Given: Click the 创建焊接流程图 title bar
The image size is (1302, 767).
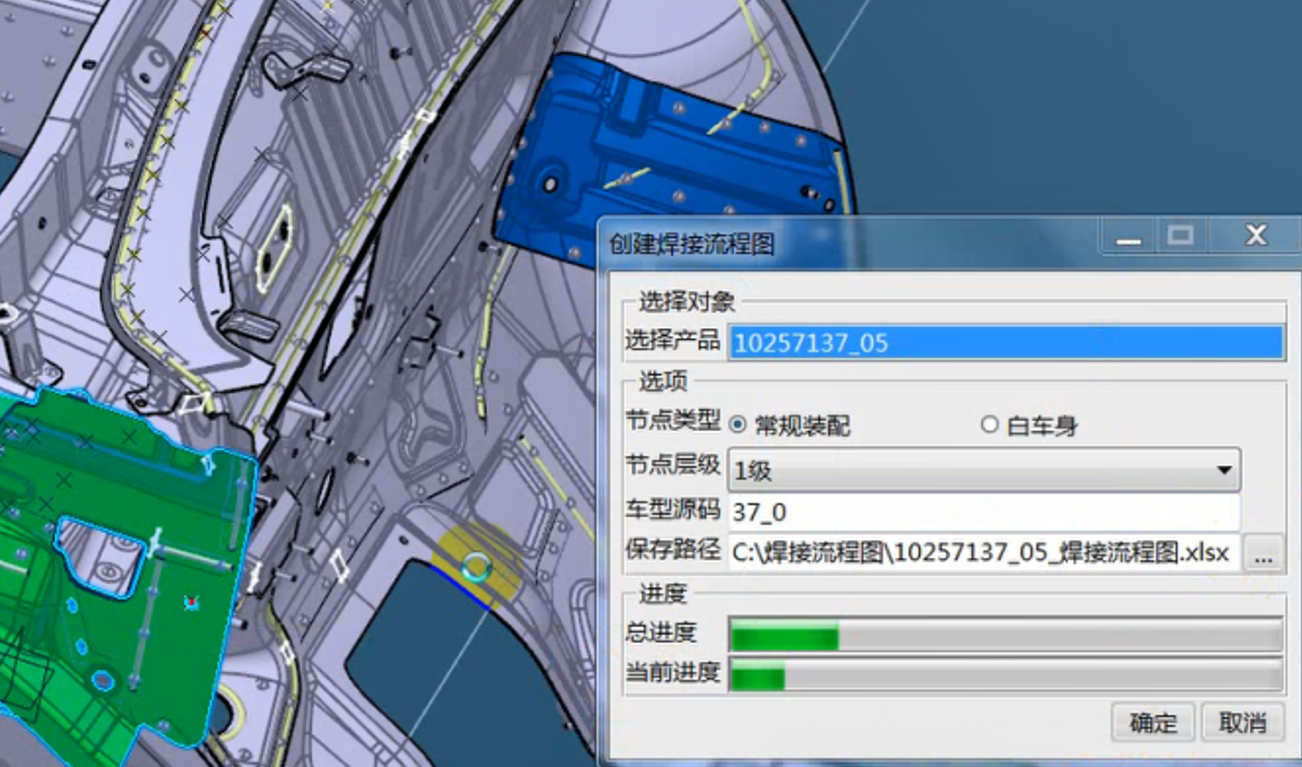Looking at the screenshot, I should tap(850, 243).
